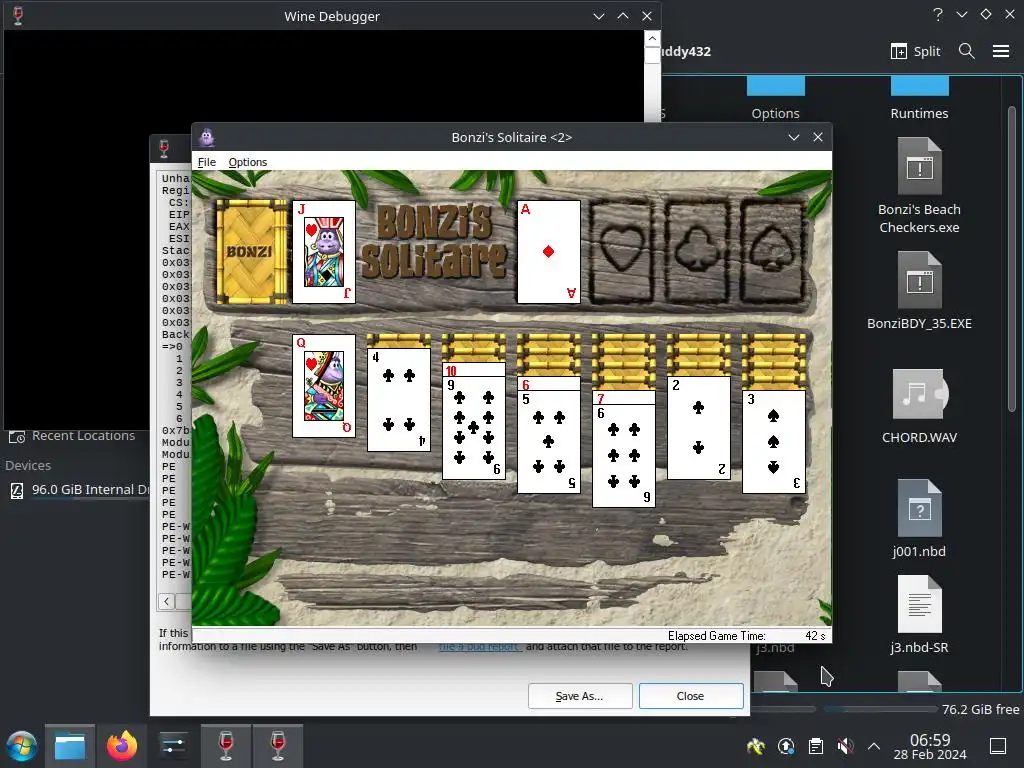Select the red 6 card behind the 5

tap(549, 383)
